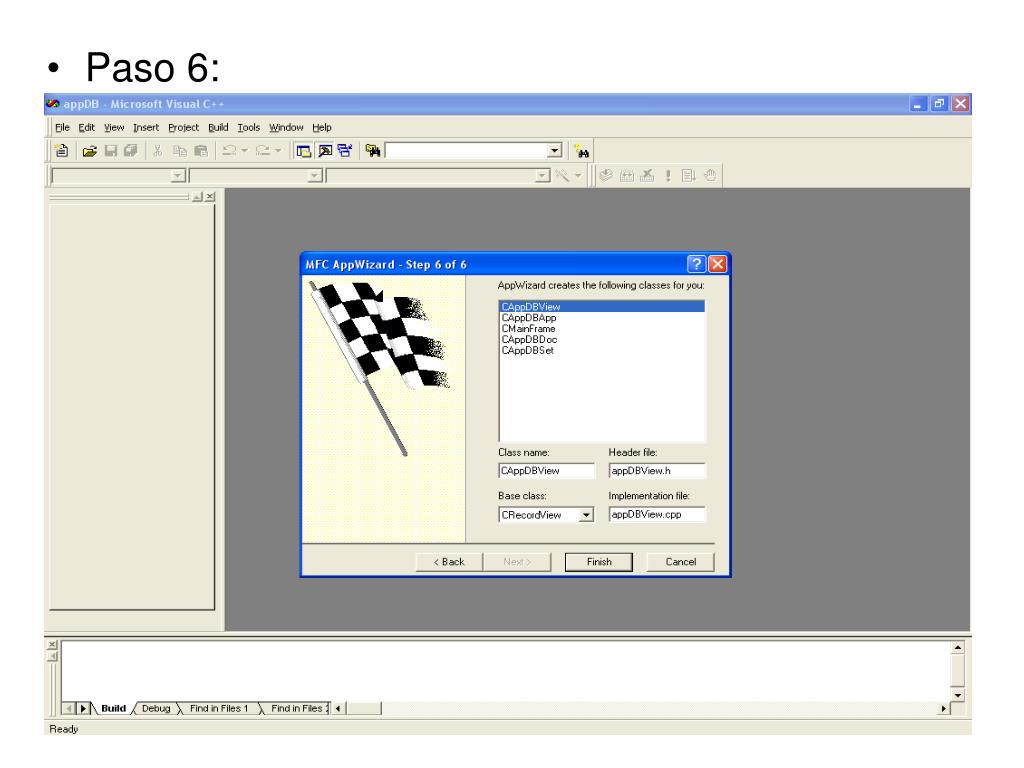Click the Stop Build icon
Viewport: 1024px width, 768px height.
(x=647, y=175)
